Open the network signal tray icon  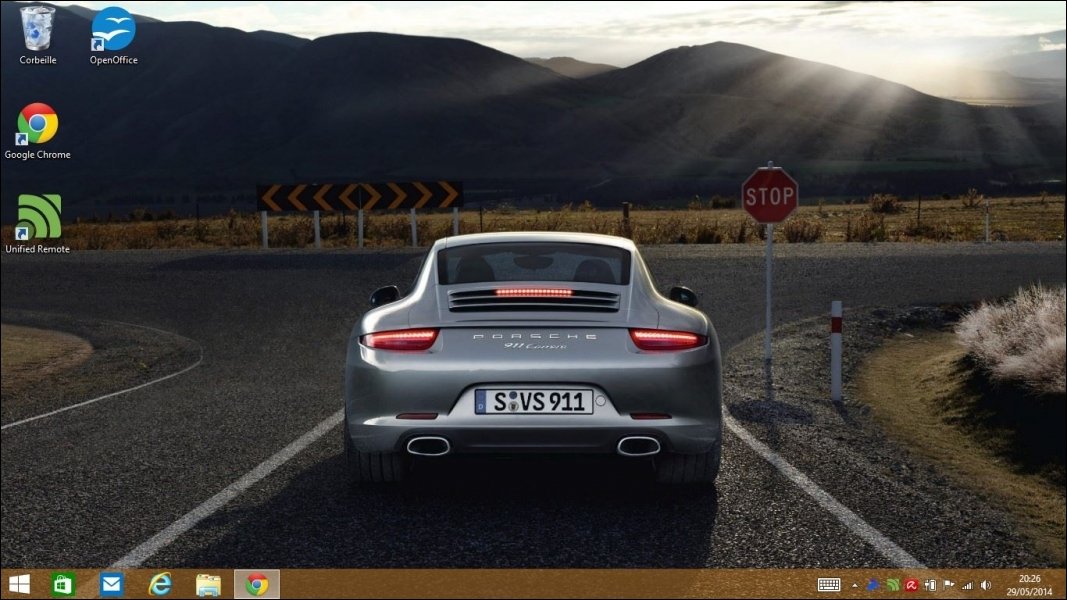967,585
